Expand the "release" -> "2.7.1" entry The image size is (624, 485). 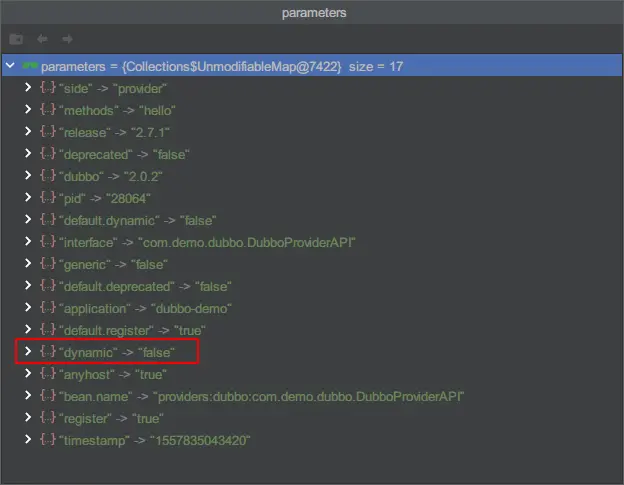coord(28,131)
